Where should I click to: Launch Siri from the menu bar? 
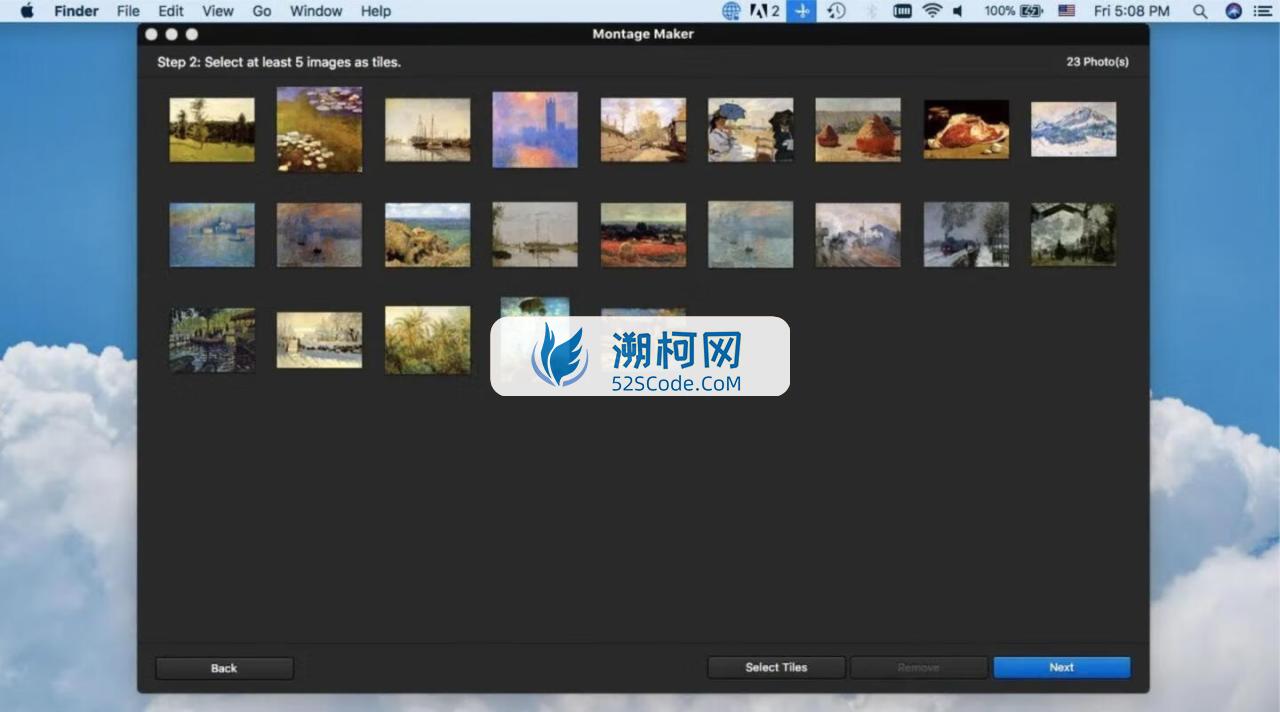coord(1233,11)
